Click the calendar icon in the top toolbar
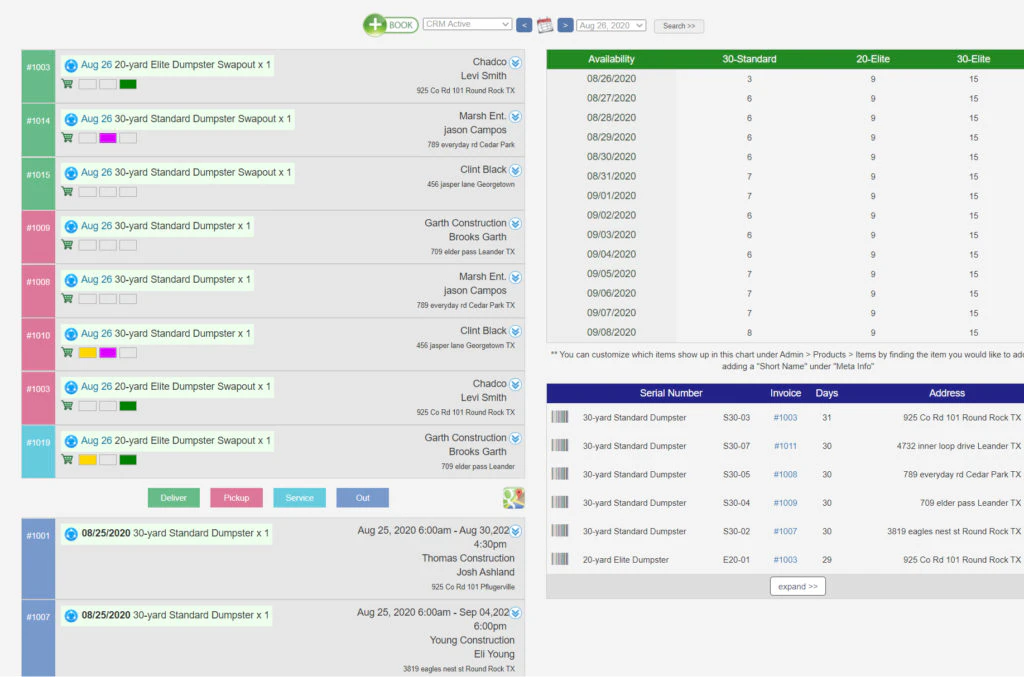 pyautogui.click(x=543, y=23)
